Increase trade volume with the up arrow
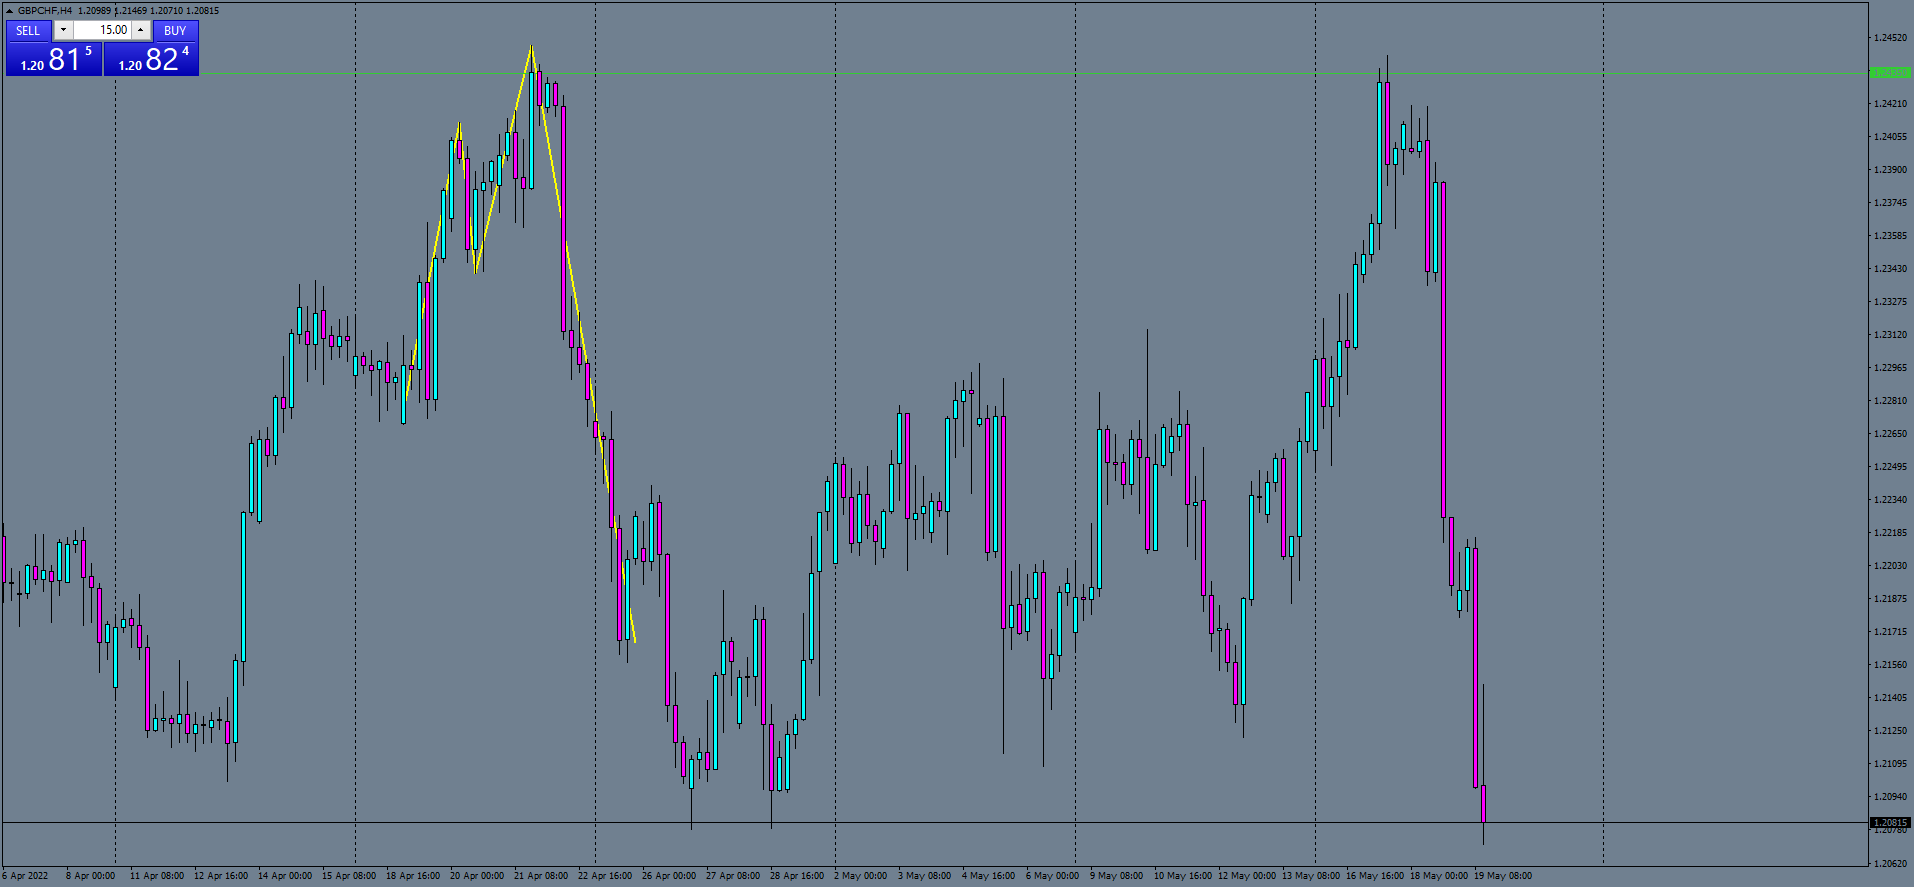This screenshot has height=887, width=1914. coord(141,30)
